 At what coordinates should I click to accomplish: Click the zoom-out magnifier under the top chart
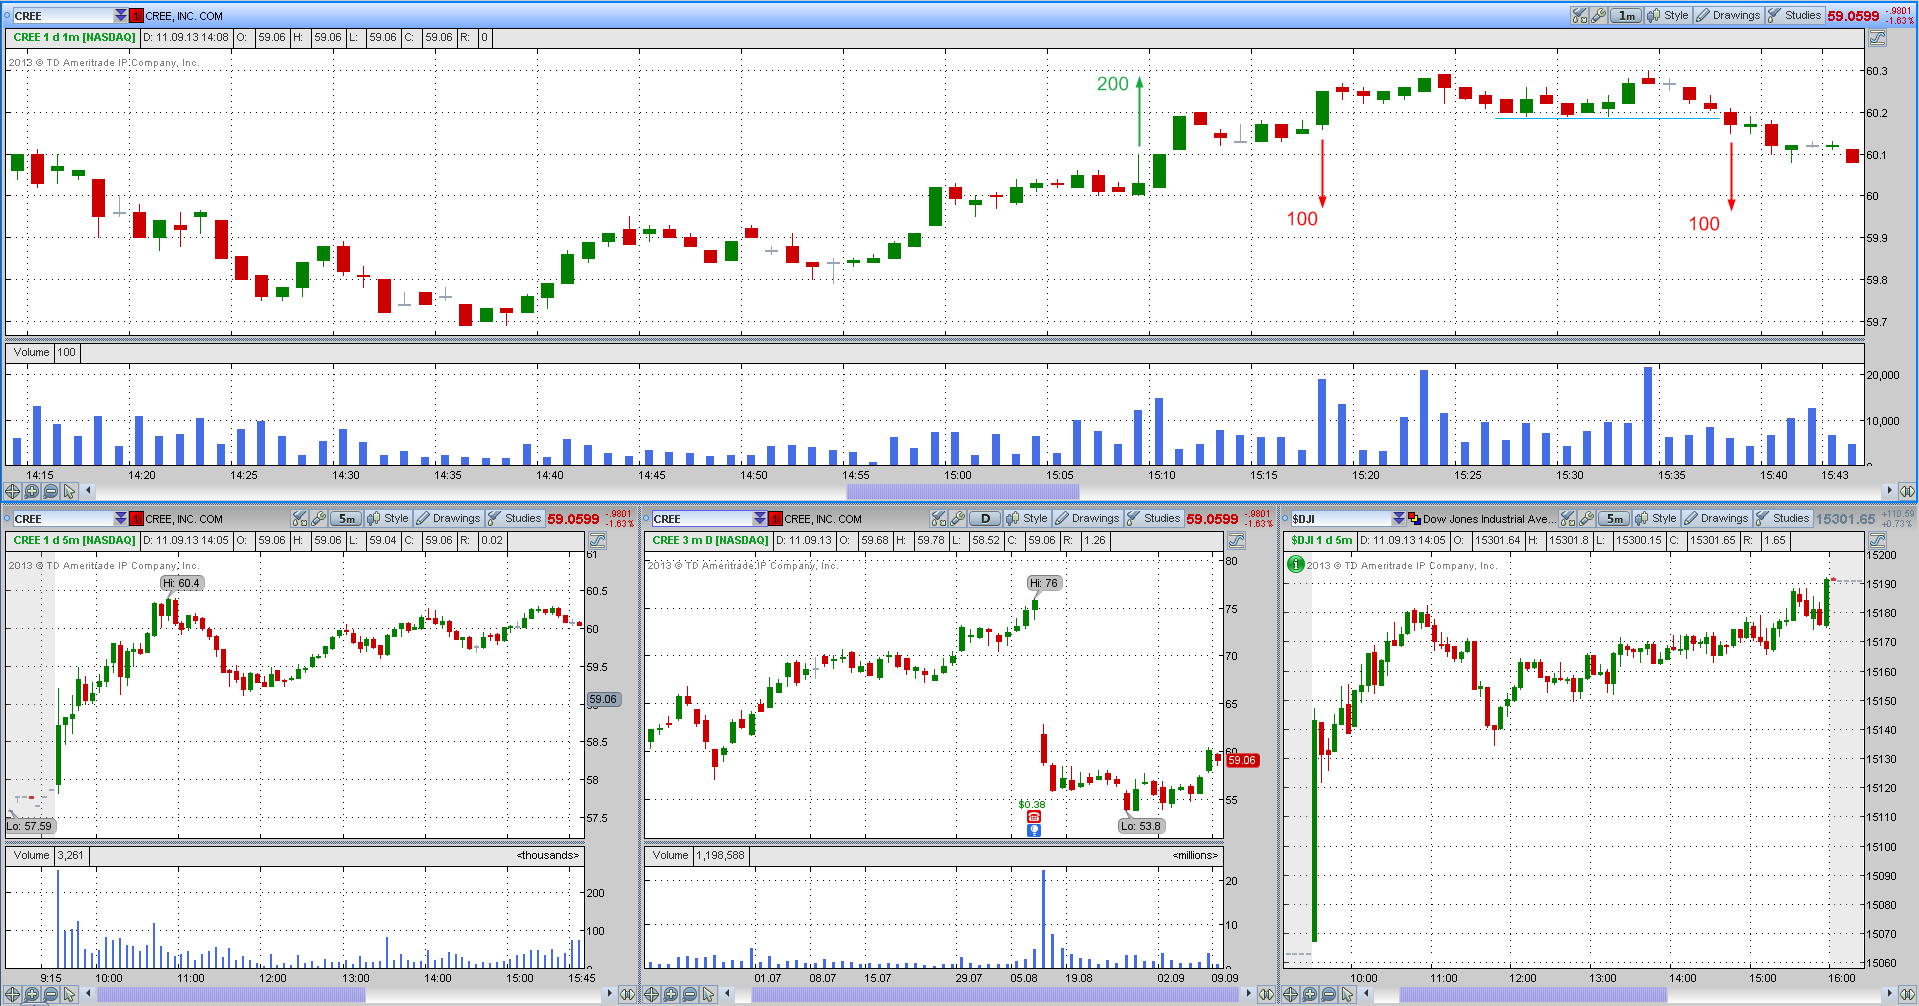click(x=50, y=491)
